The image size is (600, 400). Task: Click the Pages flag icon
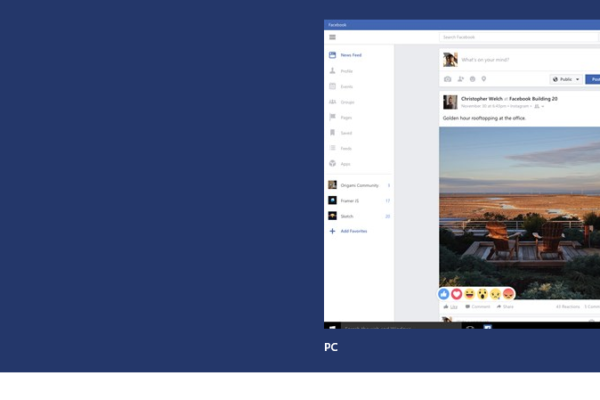(332, 117)
